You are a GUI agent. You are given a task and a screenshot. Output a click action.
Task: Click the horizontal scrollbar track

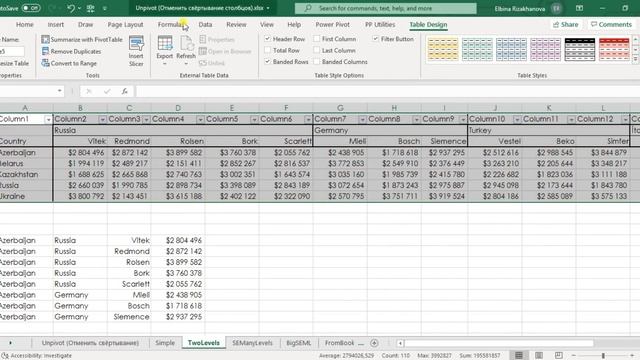(x=499, y=343)
